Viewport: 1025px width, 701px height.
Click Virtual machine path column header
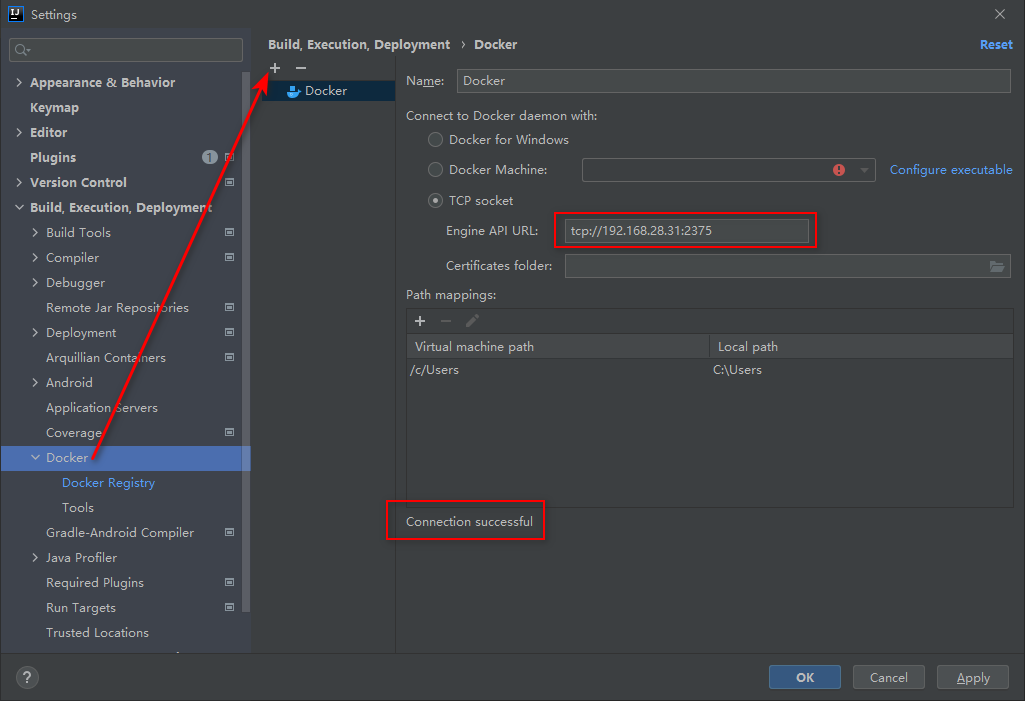(x=558, y=347)
